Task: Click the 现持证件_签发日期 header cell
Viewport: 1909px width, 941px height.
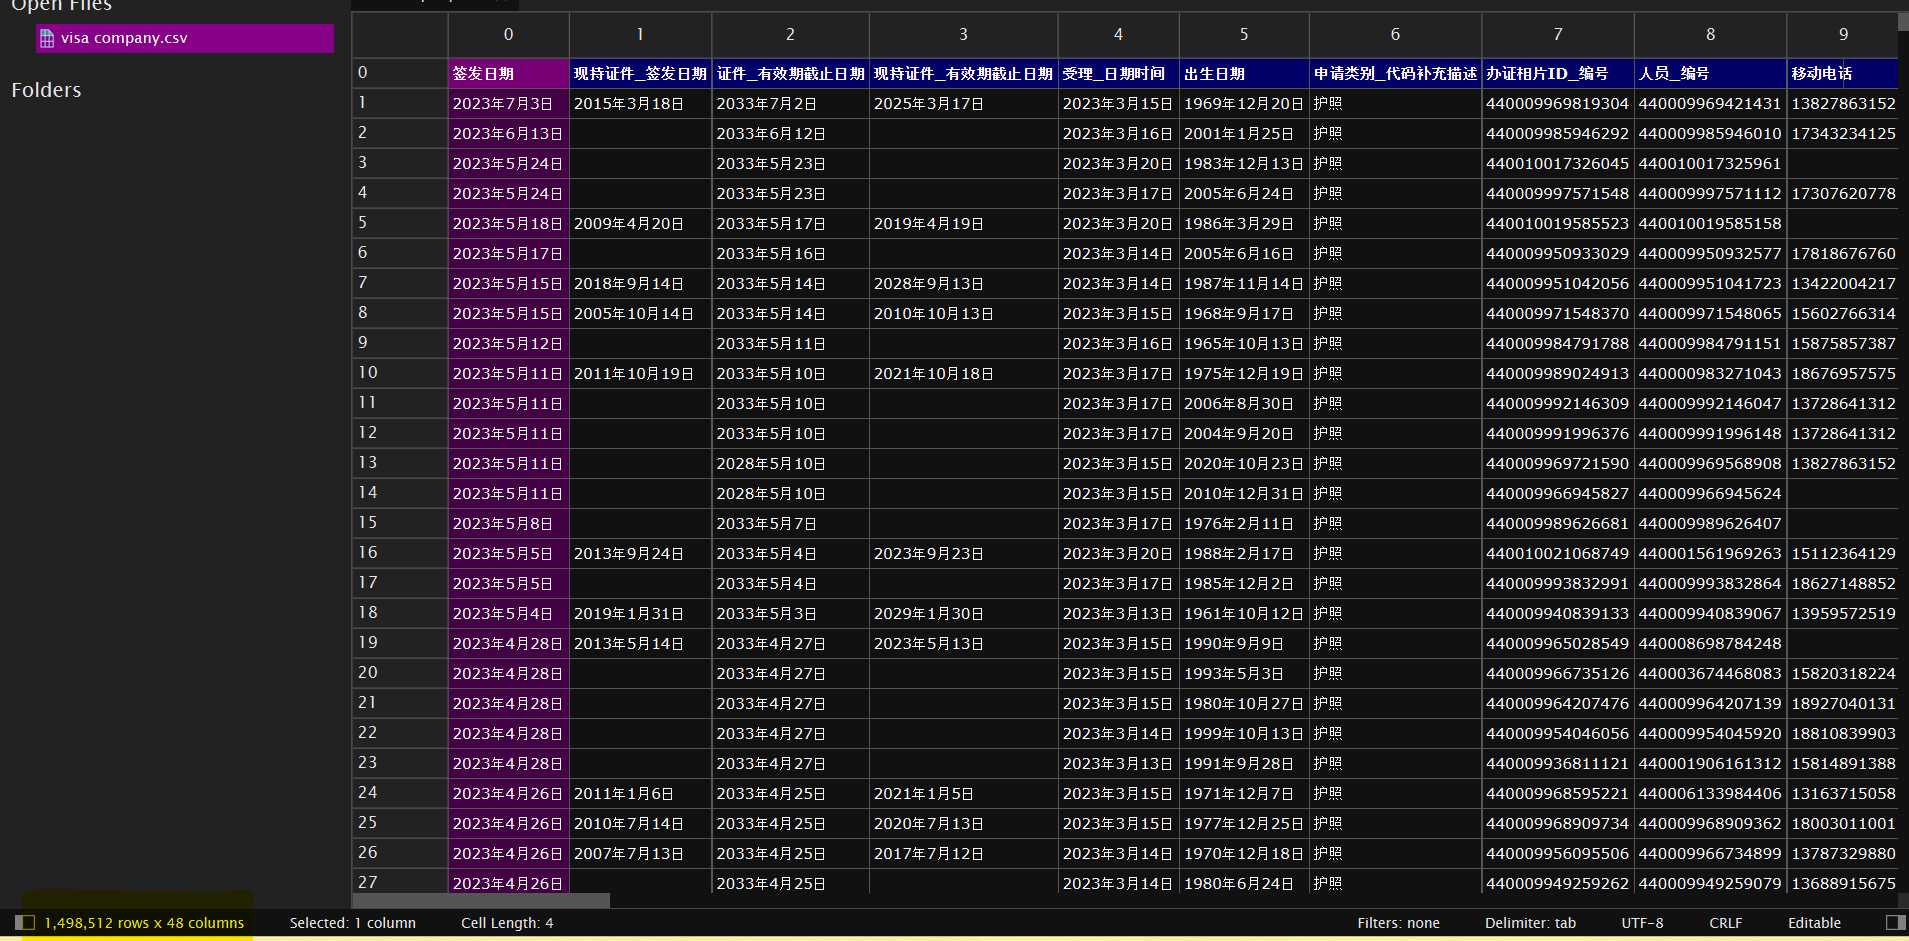Action: [640, 73]
